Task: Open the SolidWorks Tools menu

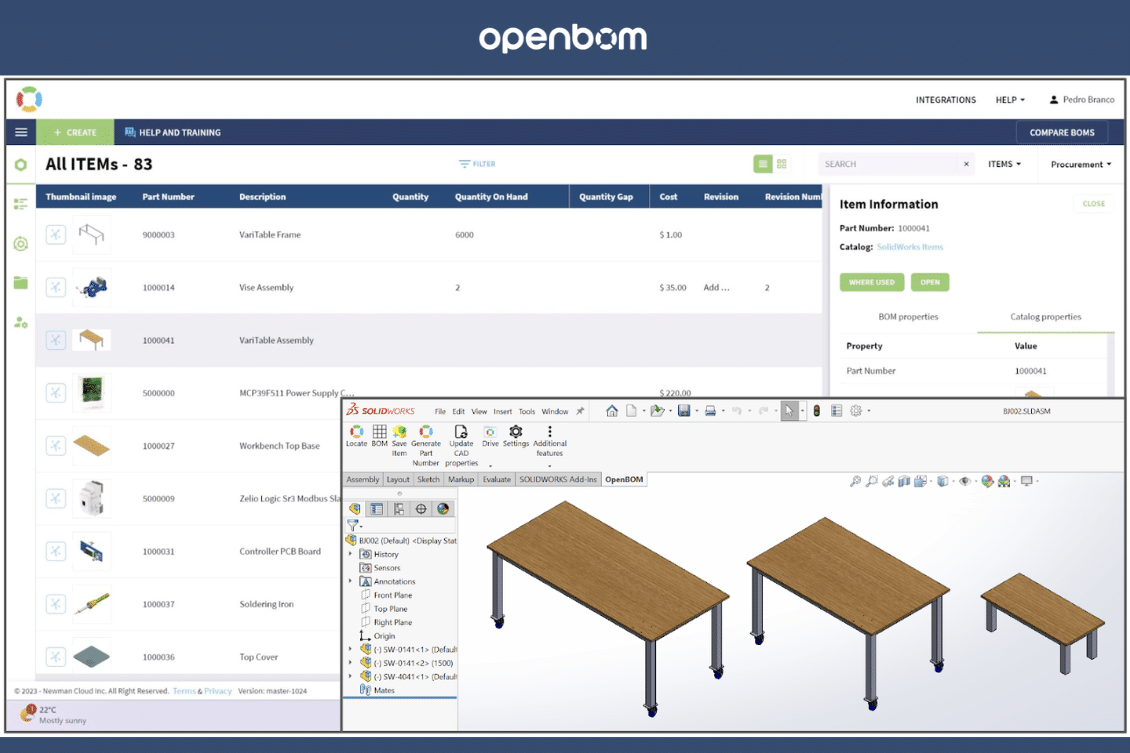Action: tap(527, 411)
